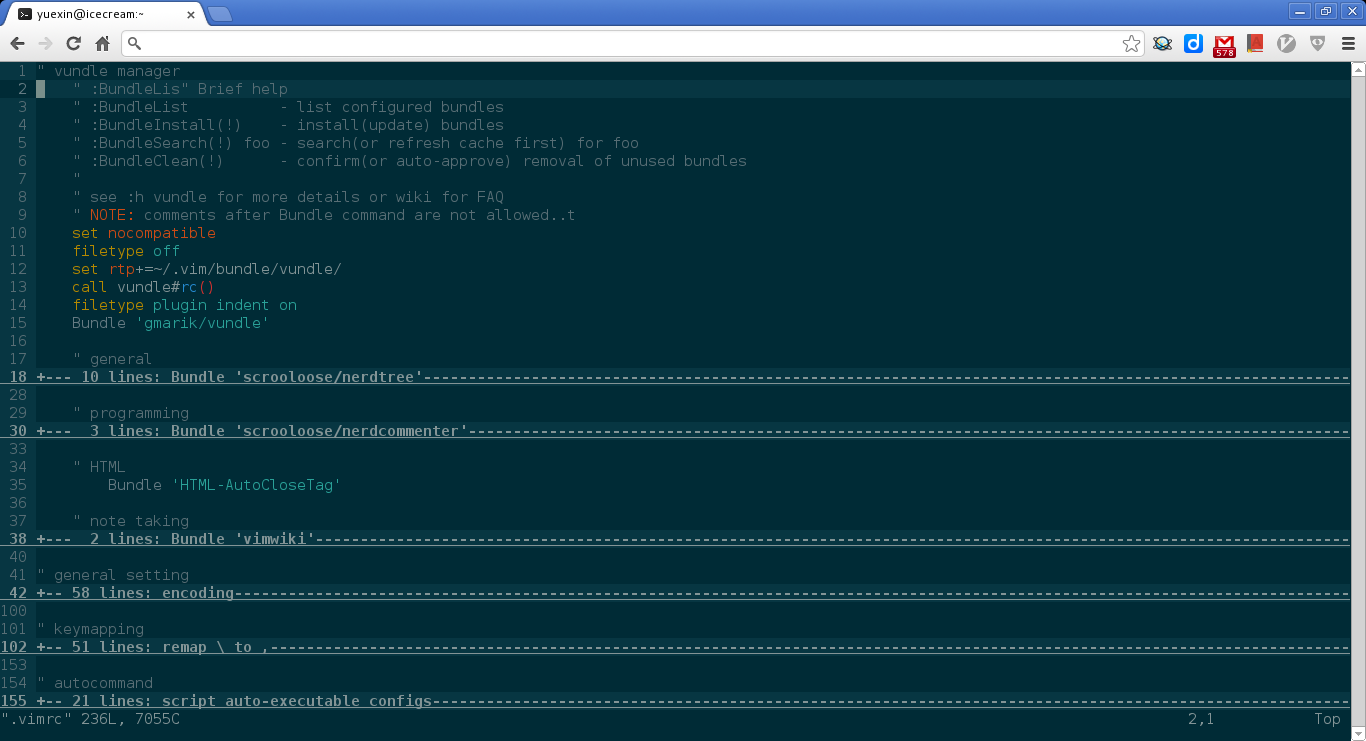This screenshot has width=1366, height=741.
Task: Click the ':BundleInstall(!)' comment line
Action: 288,125
